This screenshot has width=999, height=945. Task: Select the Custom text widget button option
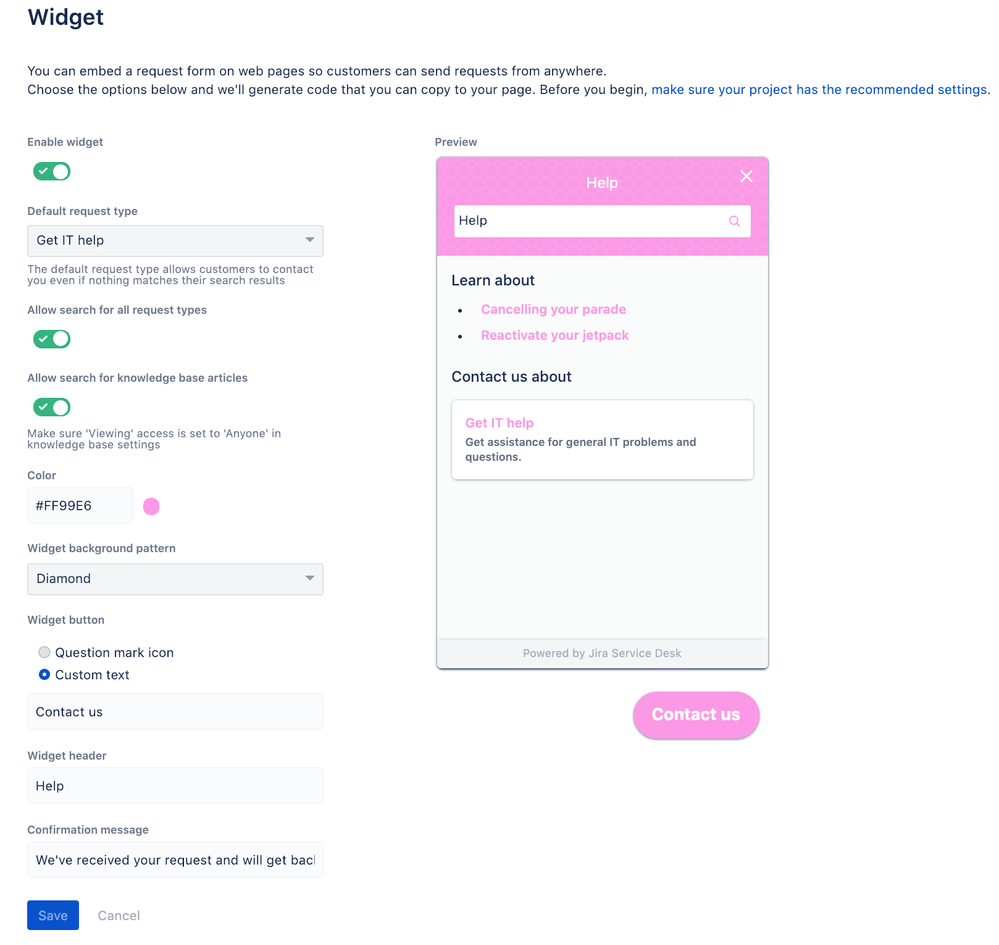pos(43,674)
